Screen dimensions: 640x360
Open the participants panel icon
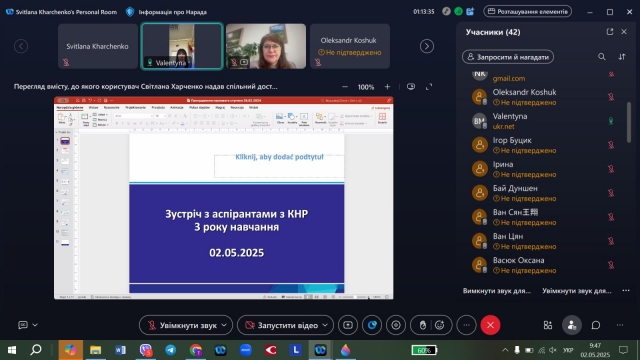pos(571,325)
